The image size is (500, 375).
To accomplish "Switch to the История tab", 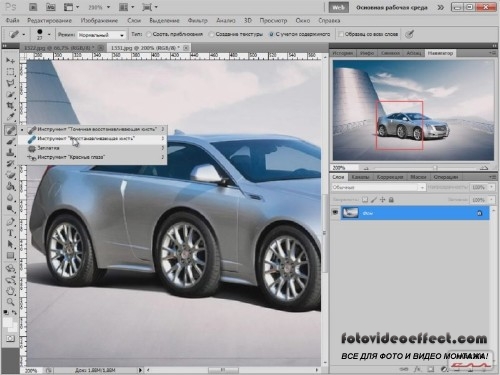I will coord(343,53).
